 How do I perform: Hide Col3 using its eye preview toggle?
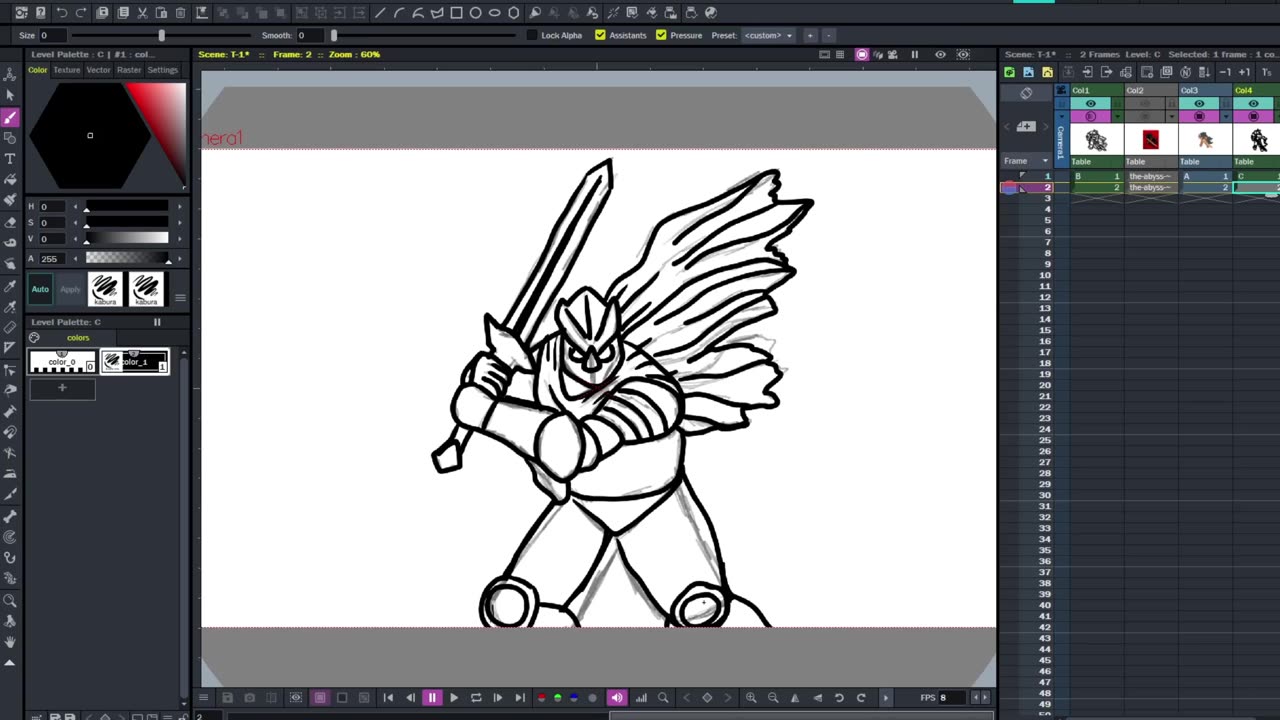[1199, 104]
